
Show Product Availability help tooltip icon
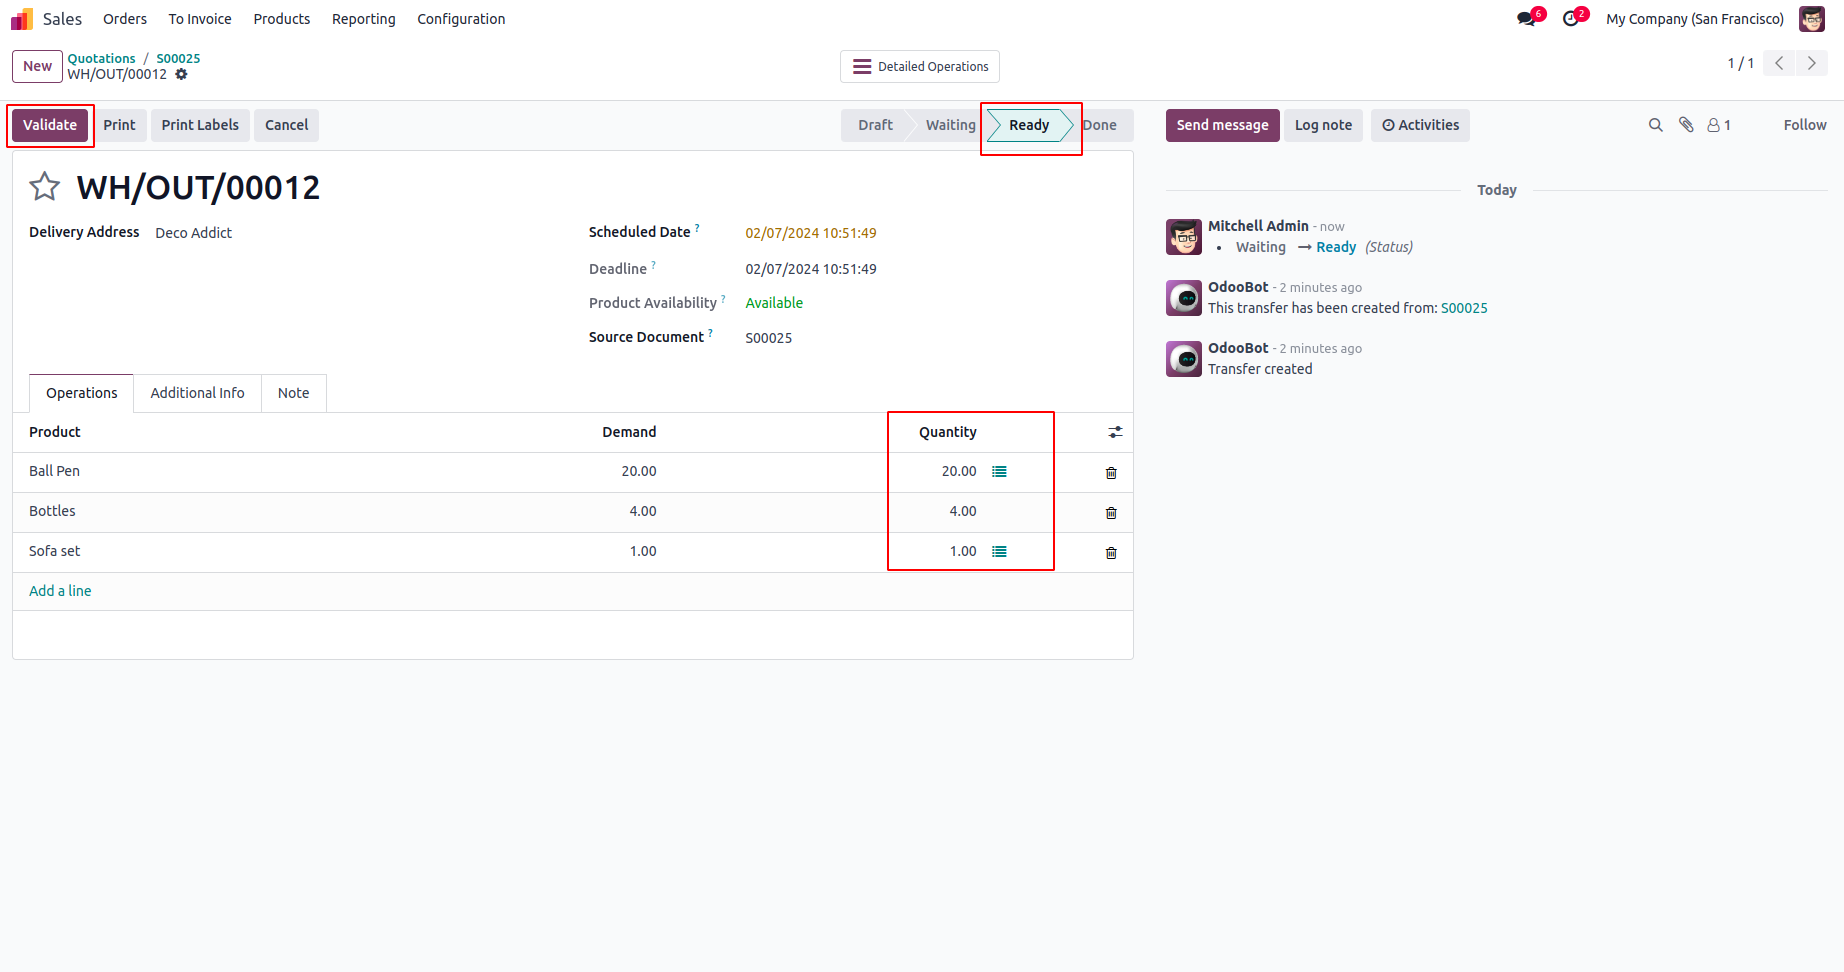coord(723,299)
